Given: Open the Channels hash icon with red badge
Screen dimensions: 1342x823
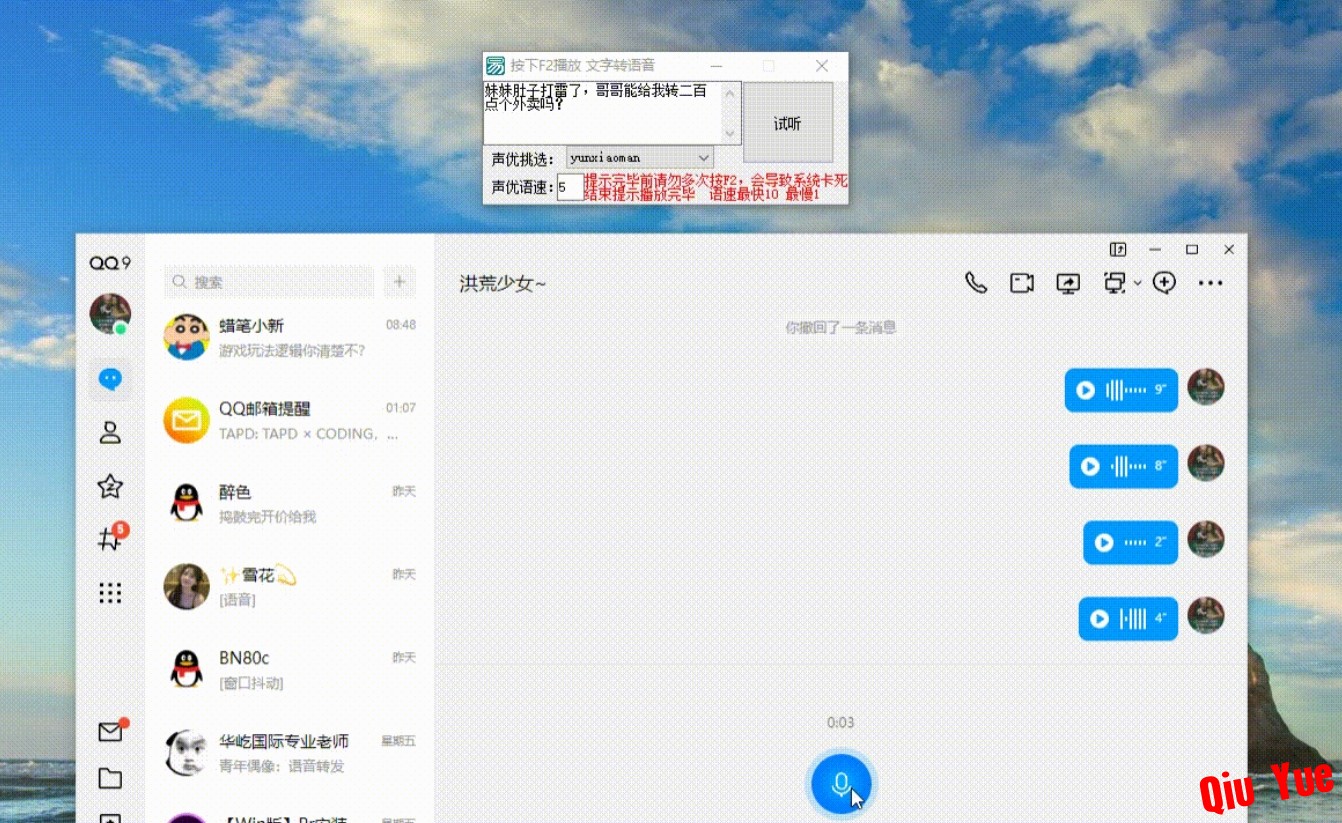Looking at the screenshot, I should click(x=110, y=539).
